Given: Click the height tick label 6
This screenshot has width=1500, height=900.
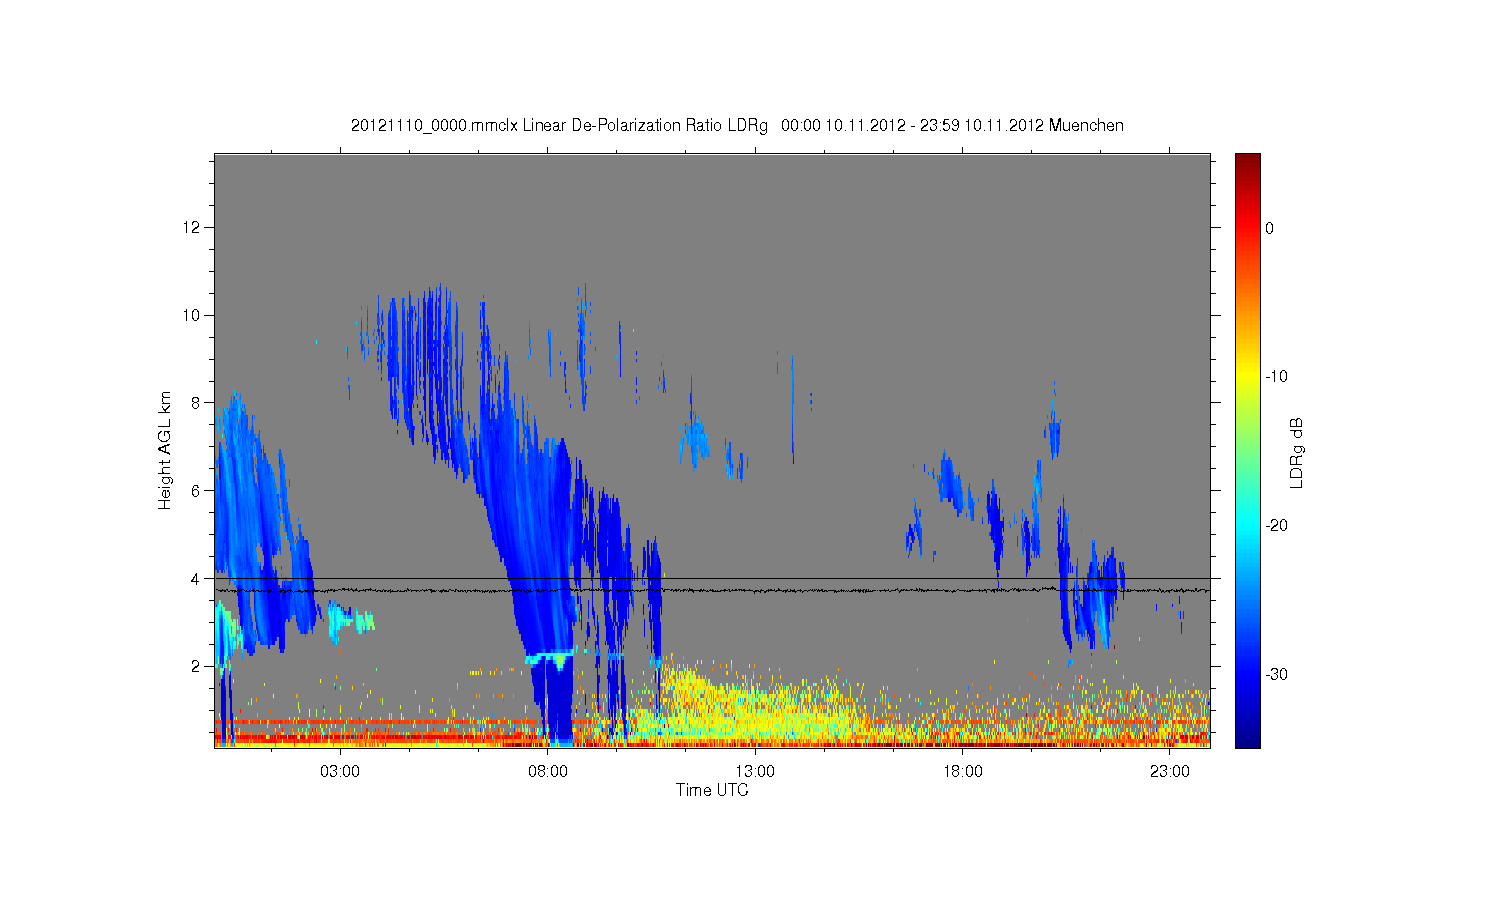Looking at the screenshot, I should 196,491.
